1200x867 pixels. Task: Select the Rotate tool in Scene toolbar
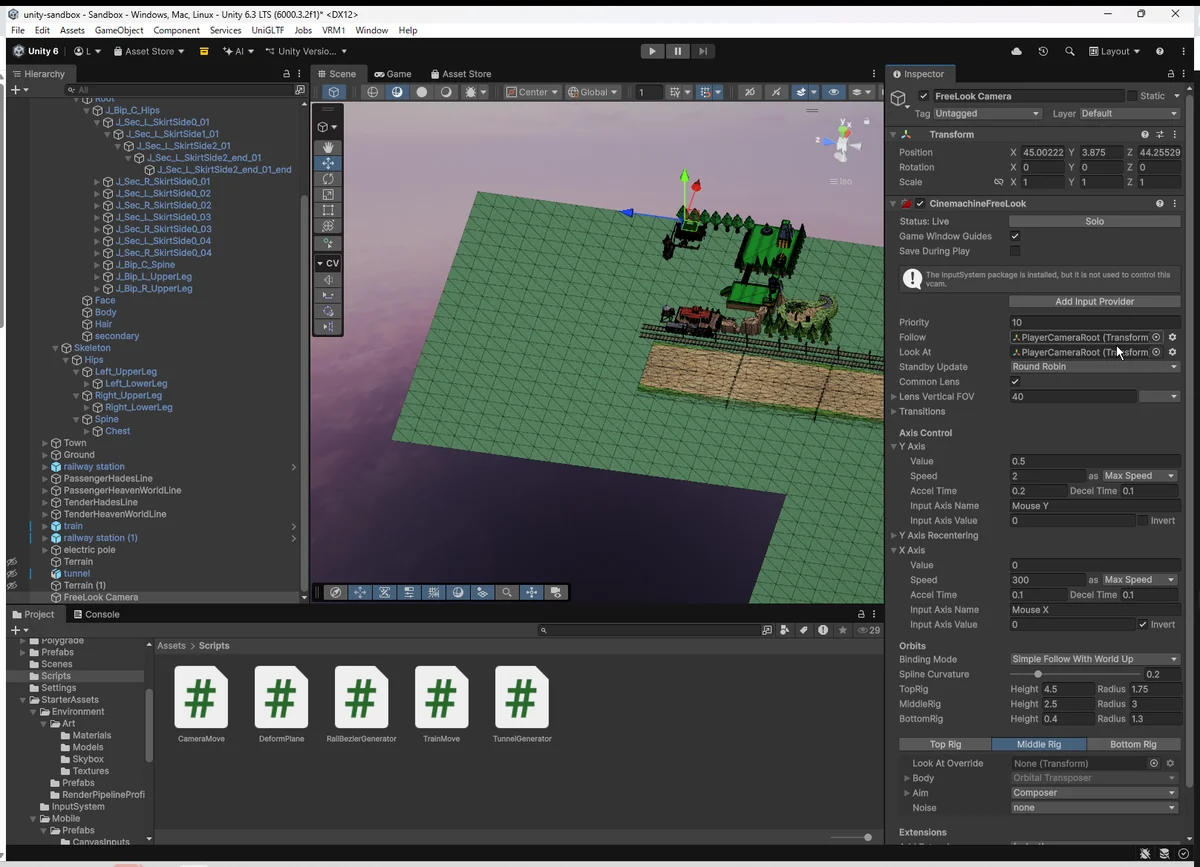(x=328, y=179)
